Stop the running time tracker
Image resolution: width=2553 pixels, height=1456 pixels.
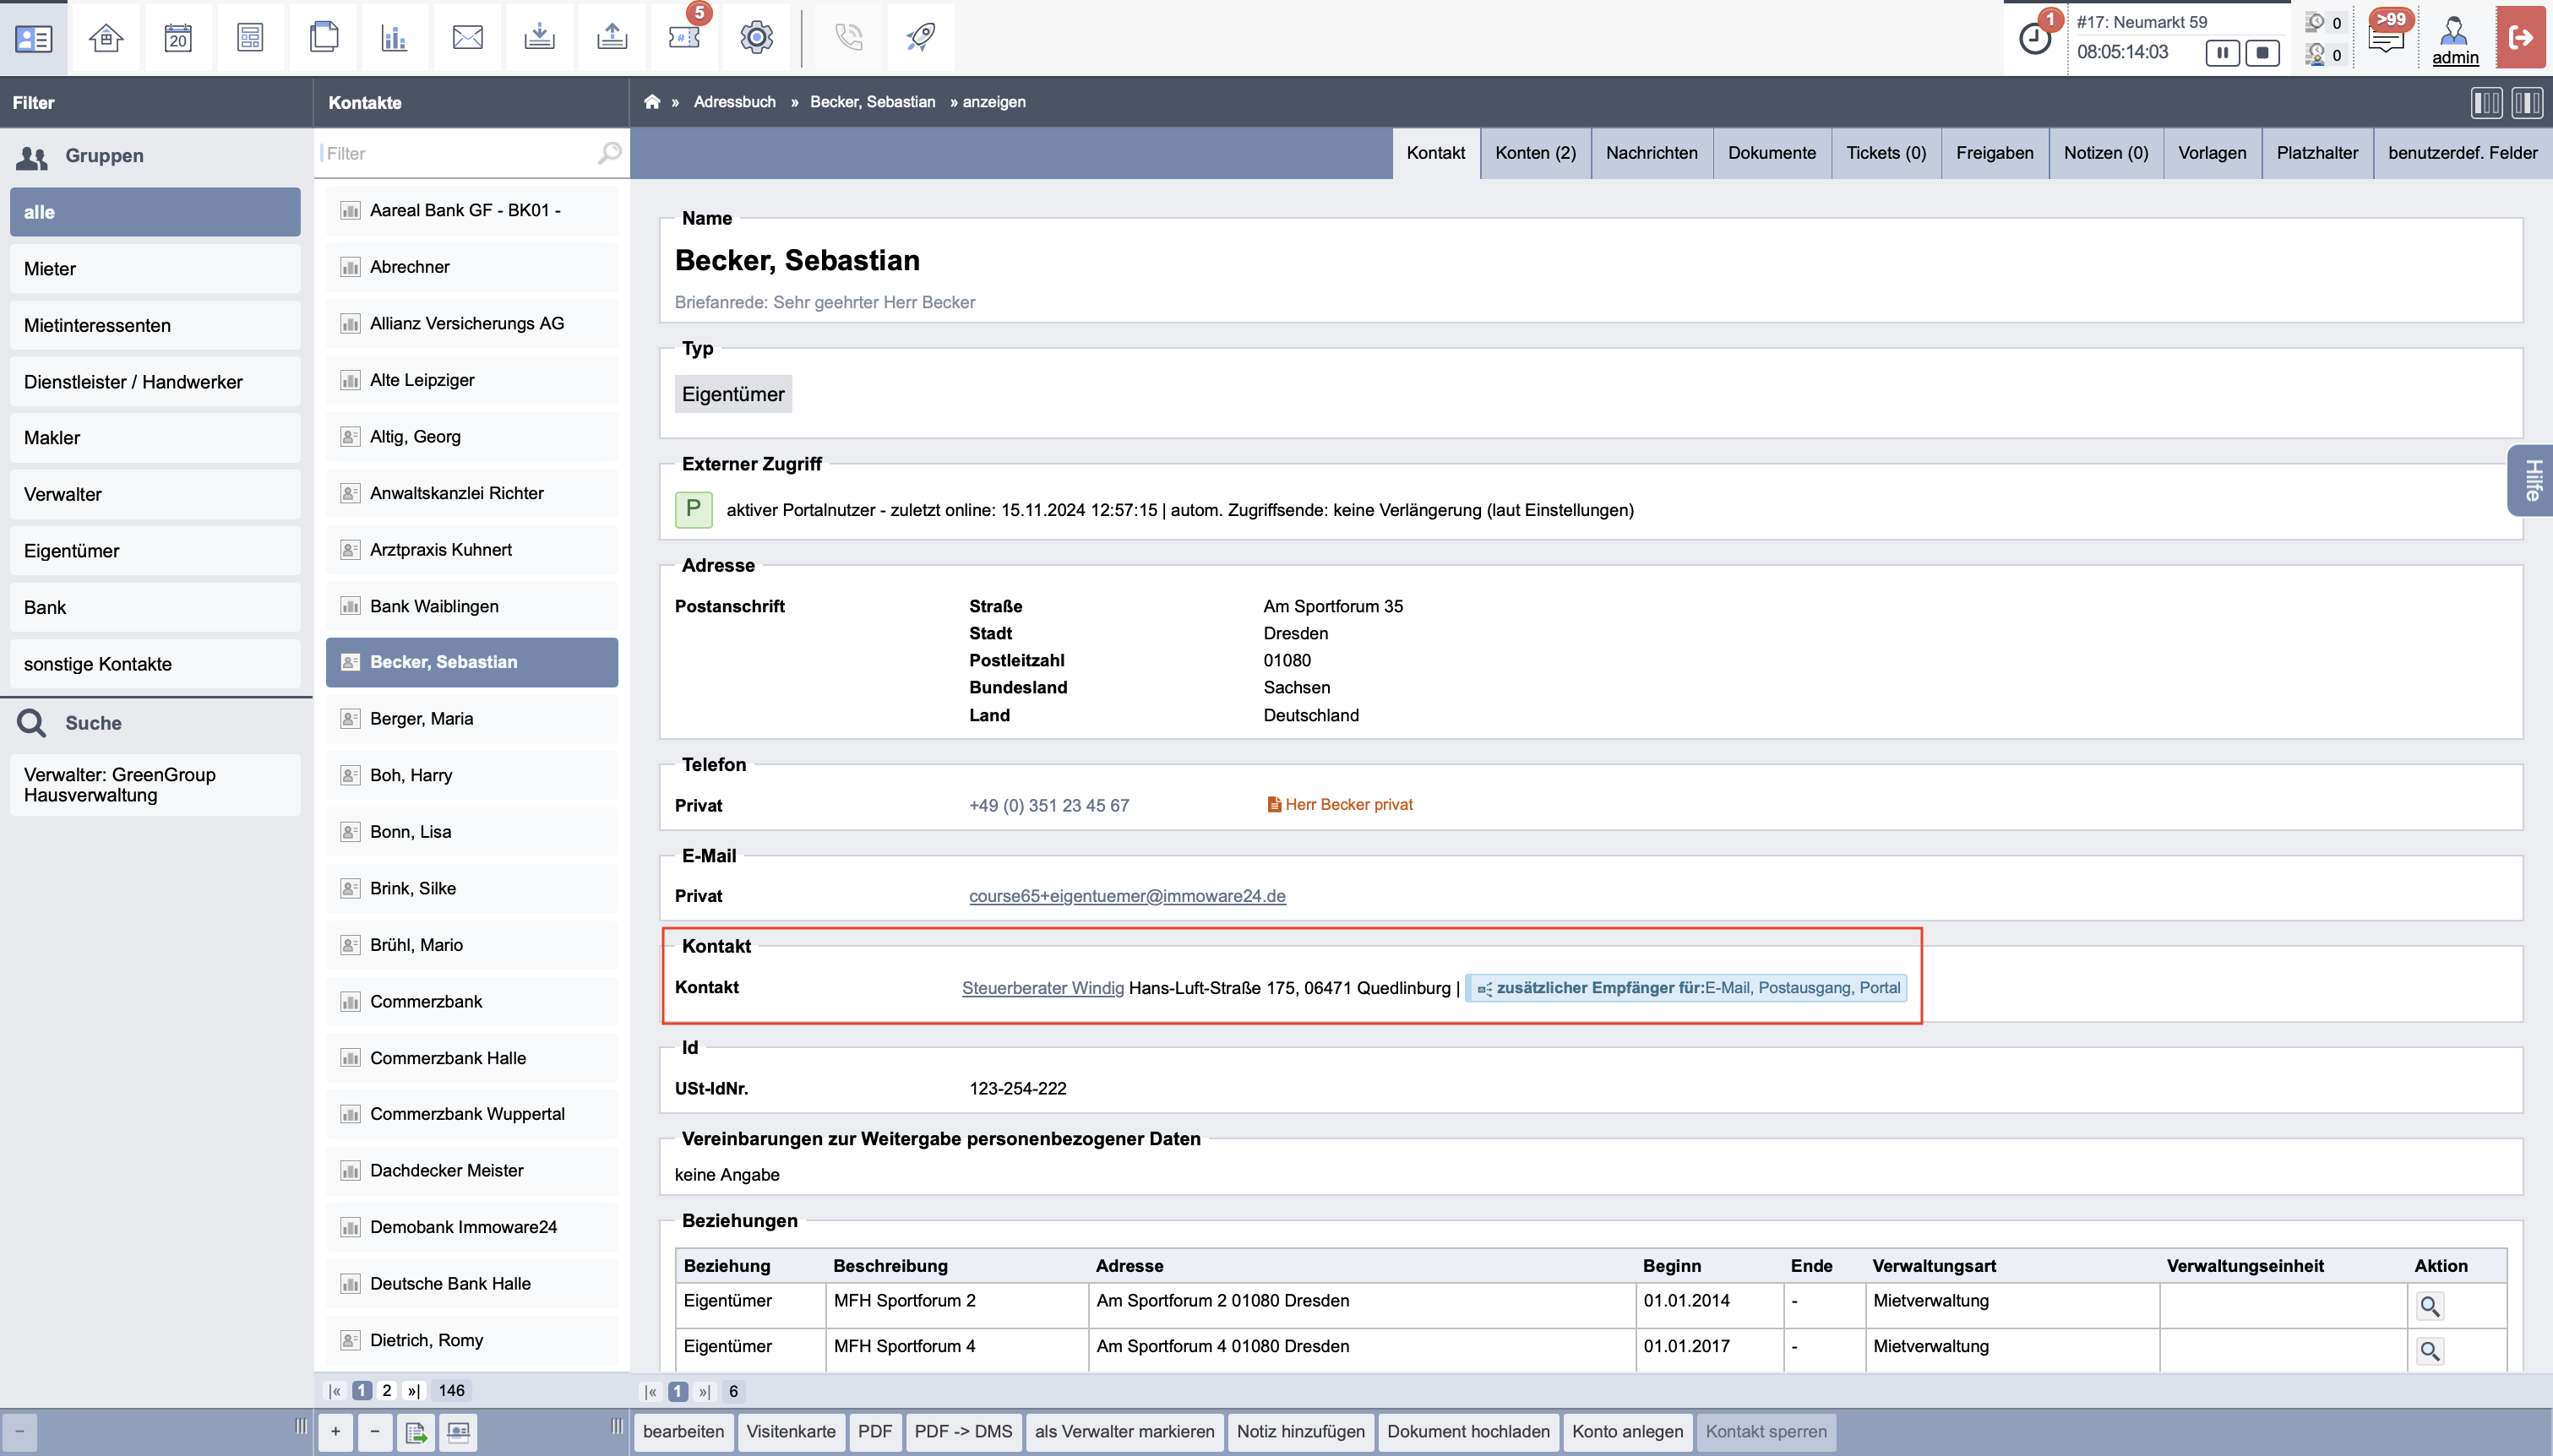tap(2262, 52)
